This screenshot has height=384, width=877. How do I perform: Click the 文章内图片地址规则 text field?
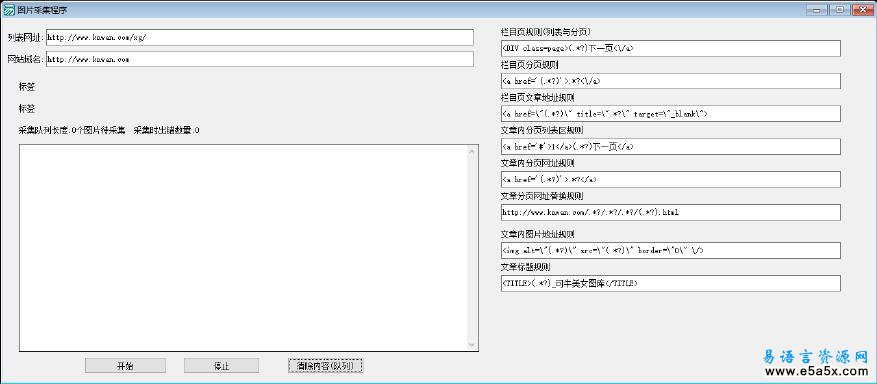pyautogui.click(x=671, y=250)
